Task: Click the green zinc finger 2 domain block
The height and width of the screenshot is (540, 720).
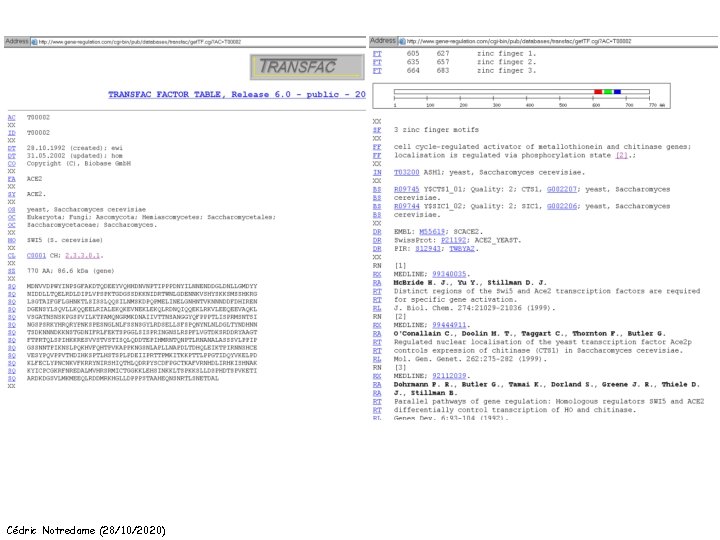Action: click(608, 92)
